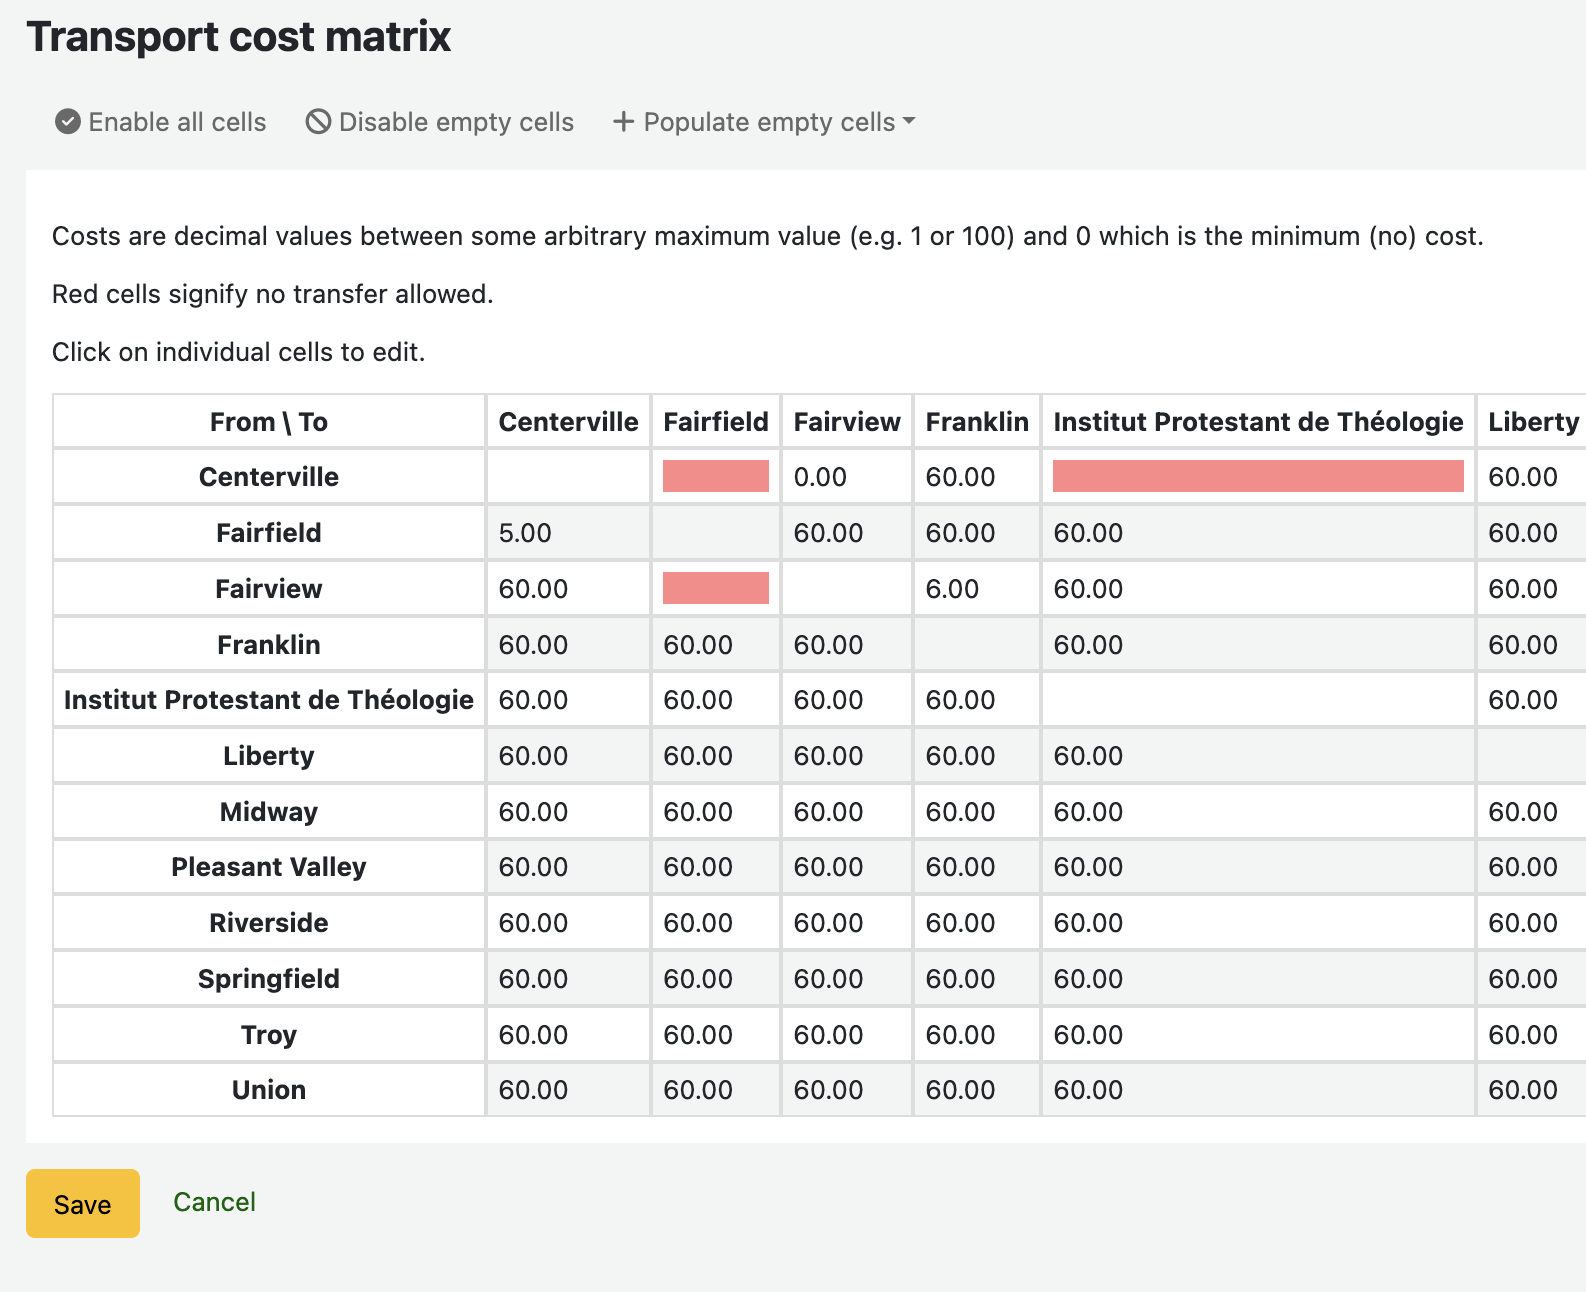Edit Pleasant Valley to Fairfield cost cell
The width and height of the screenshot is (1586, 1292).
pos(715,867)
